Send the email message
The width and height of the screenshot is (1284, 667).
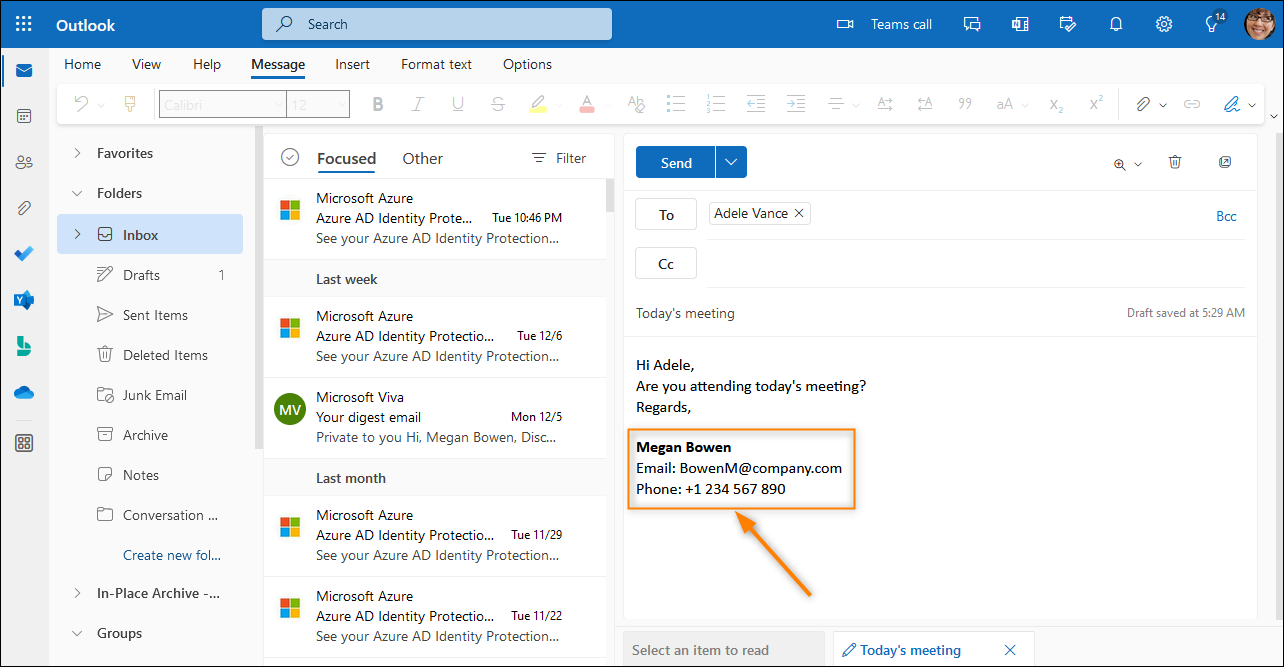click(x=676, y=162)
